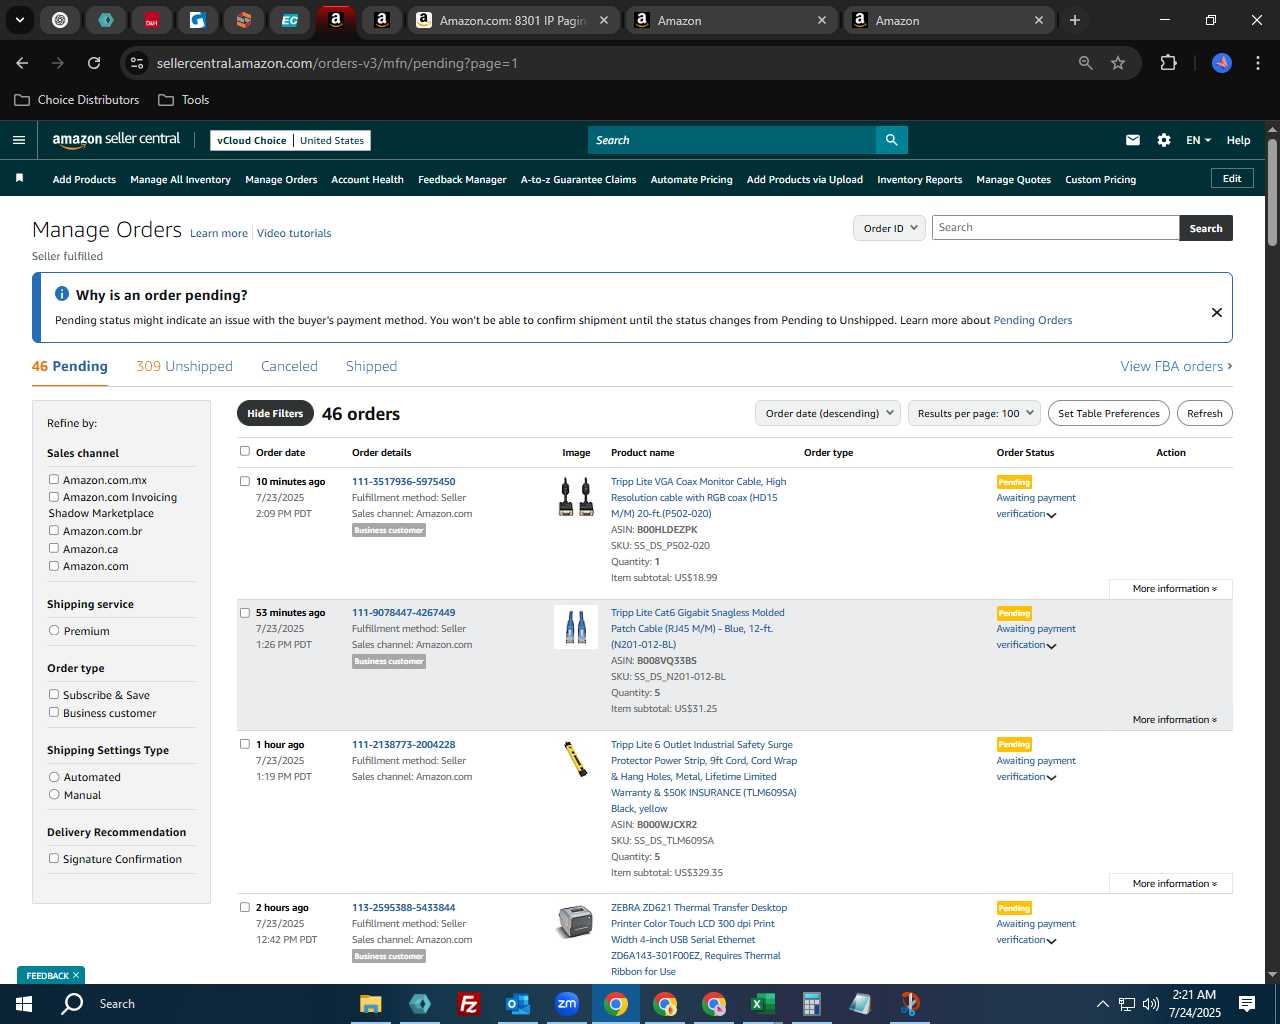Open the Results per page dropdown
The width and height of the screenshot is (1280, 1024).
click(975, 413)
